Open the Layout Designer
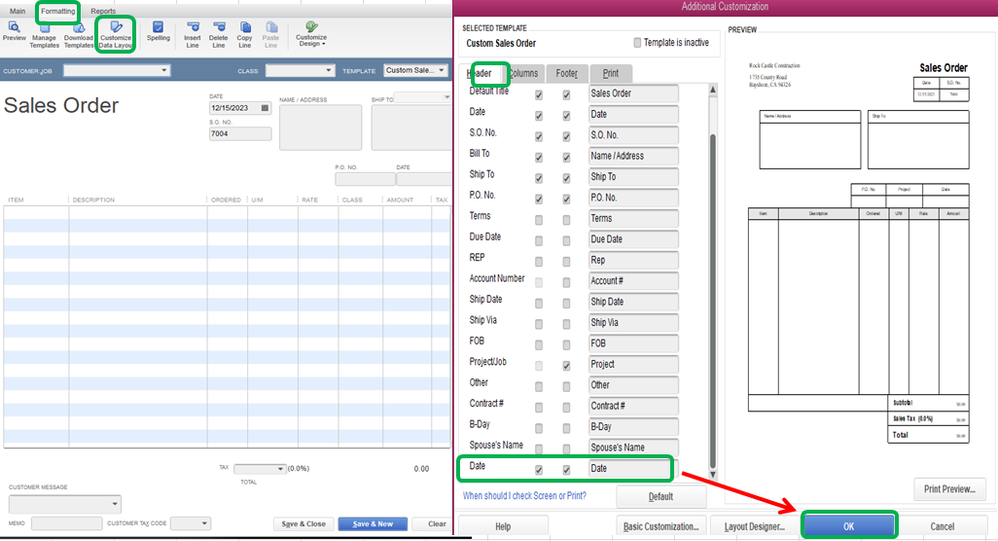Screen dimensions: 998x541 point(754,526)
